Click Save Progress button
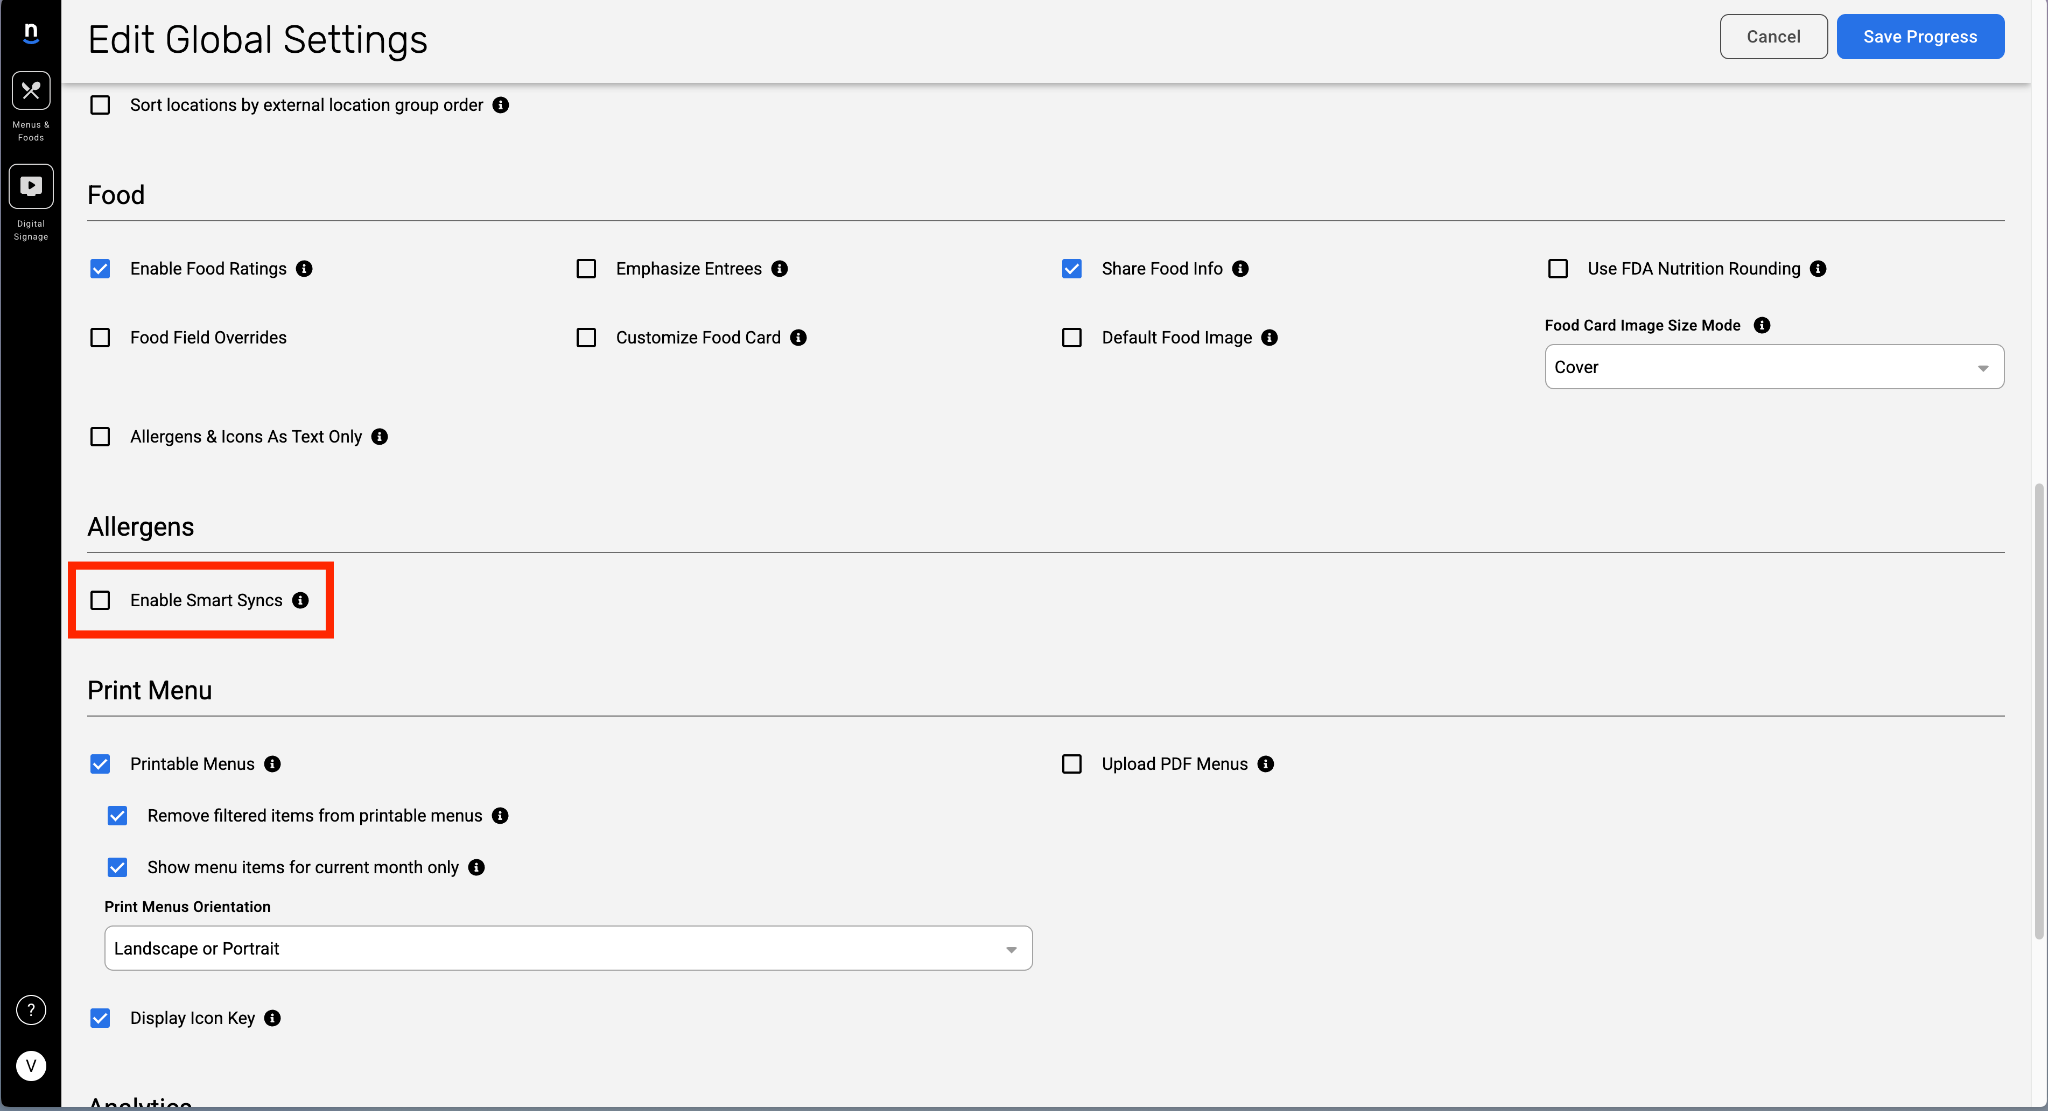 (1920, 37)
